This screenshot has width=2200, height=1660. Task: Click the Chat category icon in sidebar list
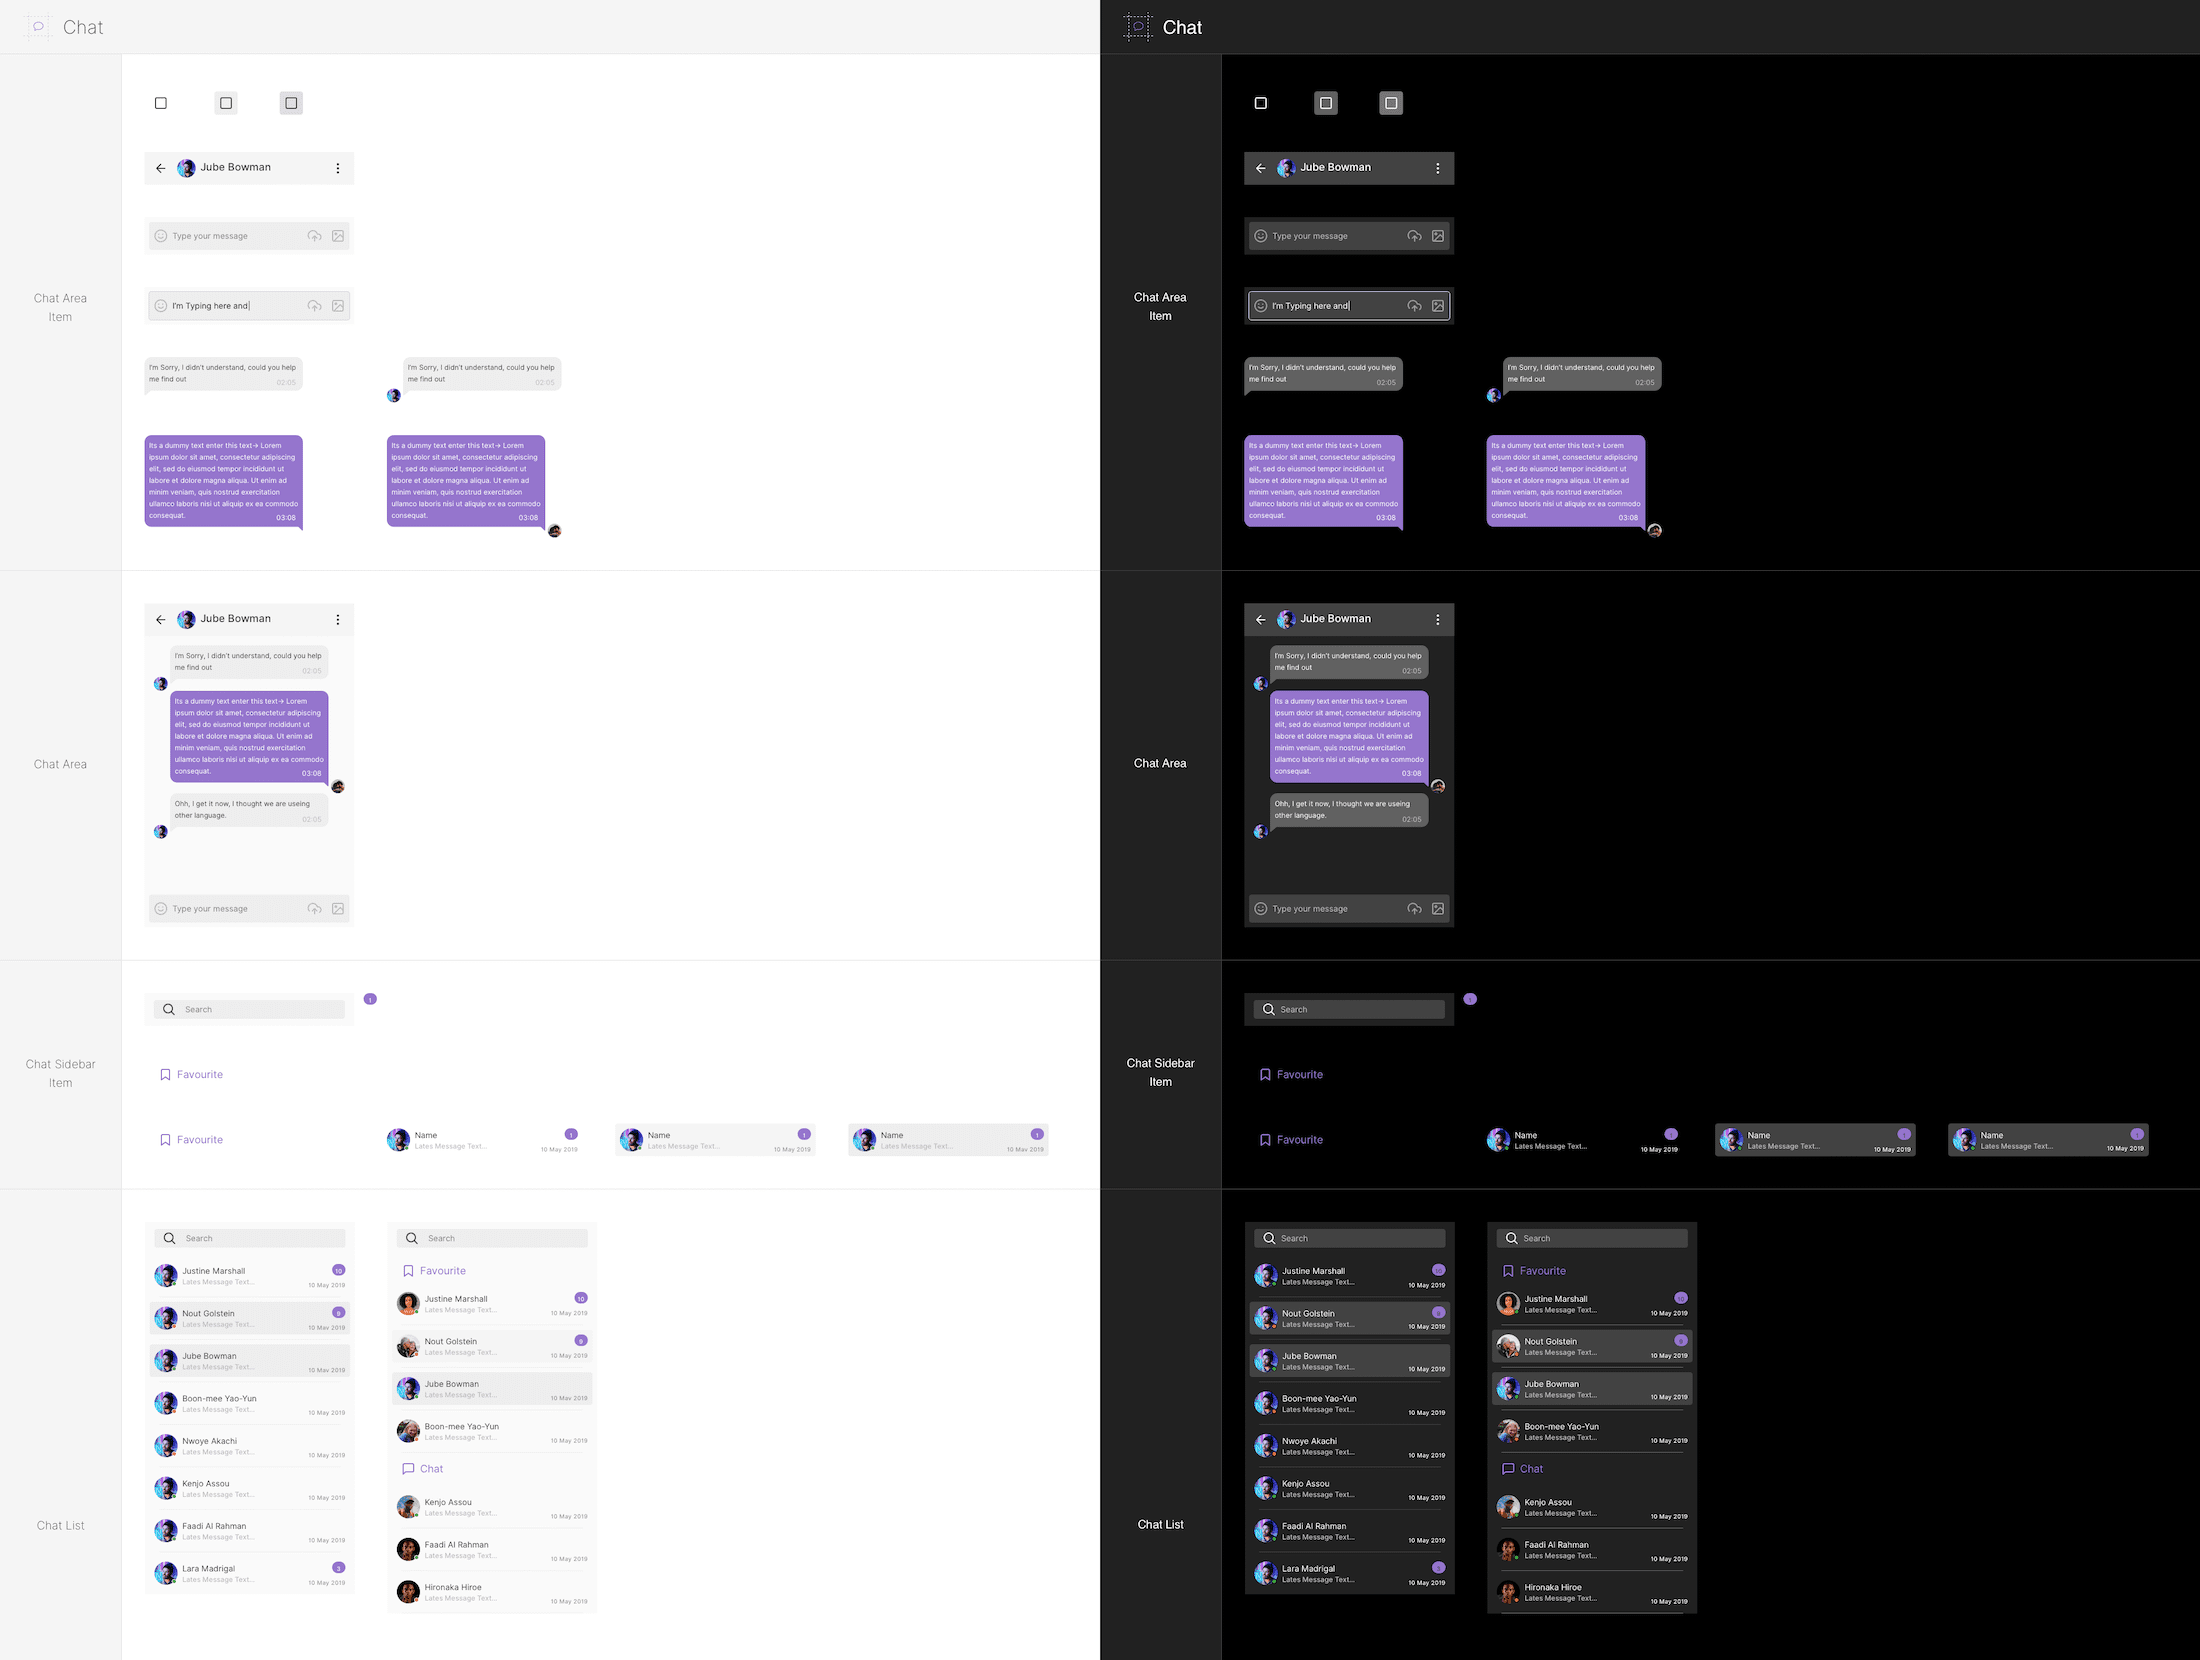(408, 1466)
